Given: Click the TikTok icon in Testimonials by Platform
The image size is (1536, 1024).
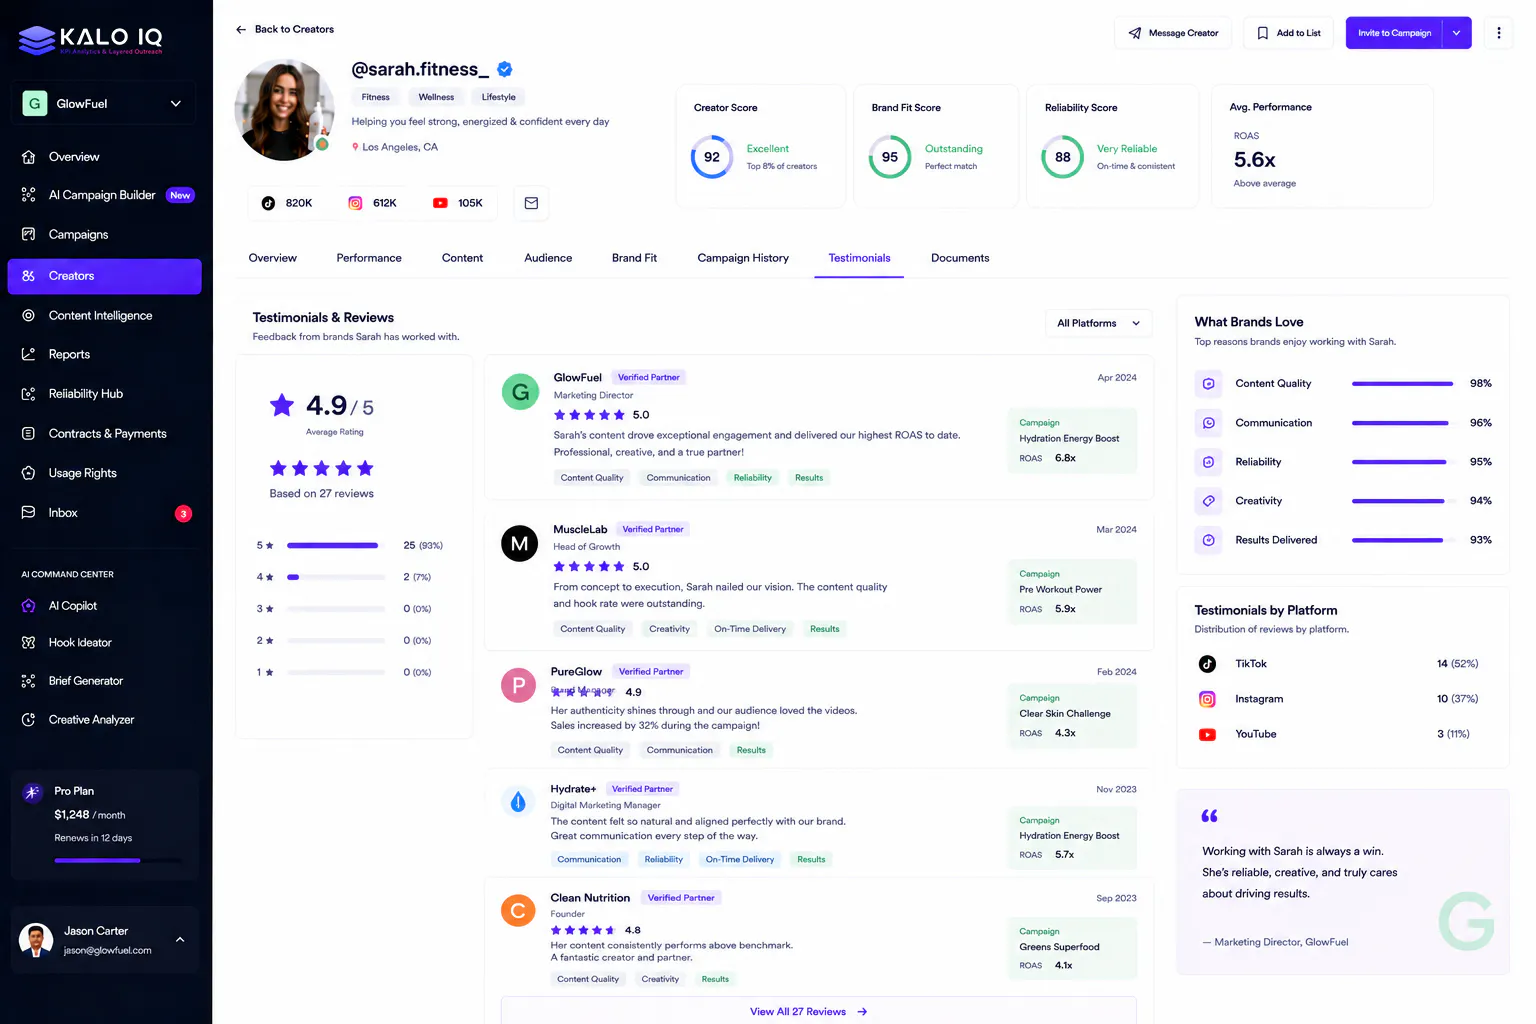Looking at the screenshot, I should tap(1207, 664).
